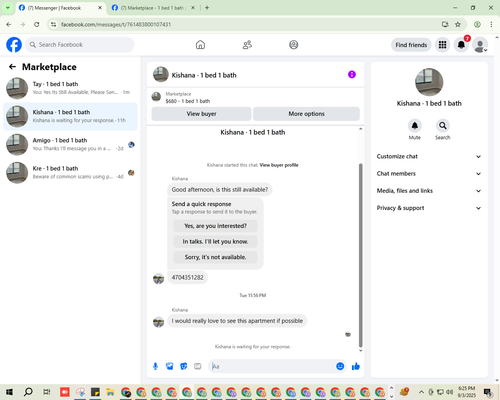
Task: Select quick response 'In talks. I'll let you know.'
Action: (215, 241)
